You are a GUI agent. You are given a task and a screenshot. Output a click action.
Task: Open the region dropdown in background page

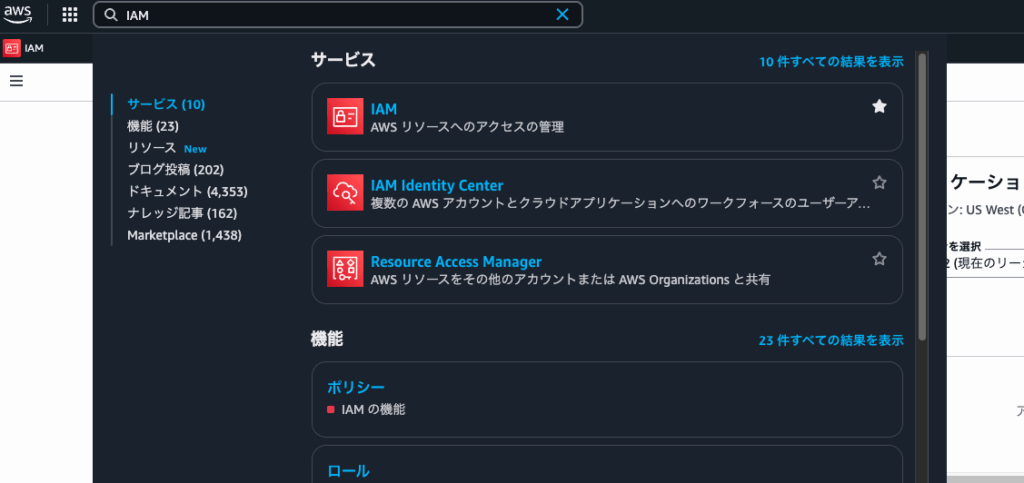coord(985,264)
